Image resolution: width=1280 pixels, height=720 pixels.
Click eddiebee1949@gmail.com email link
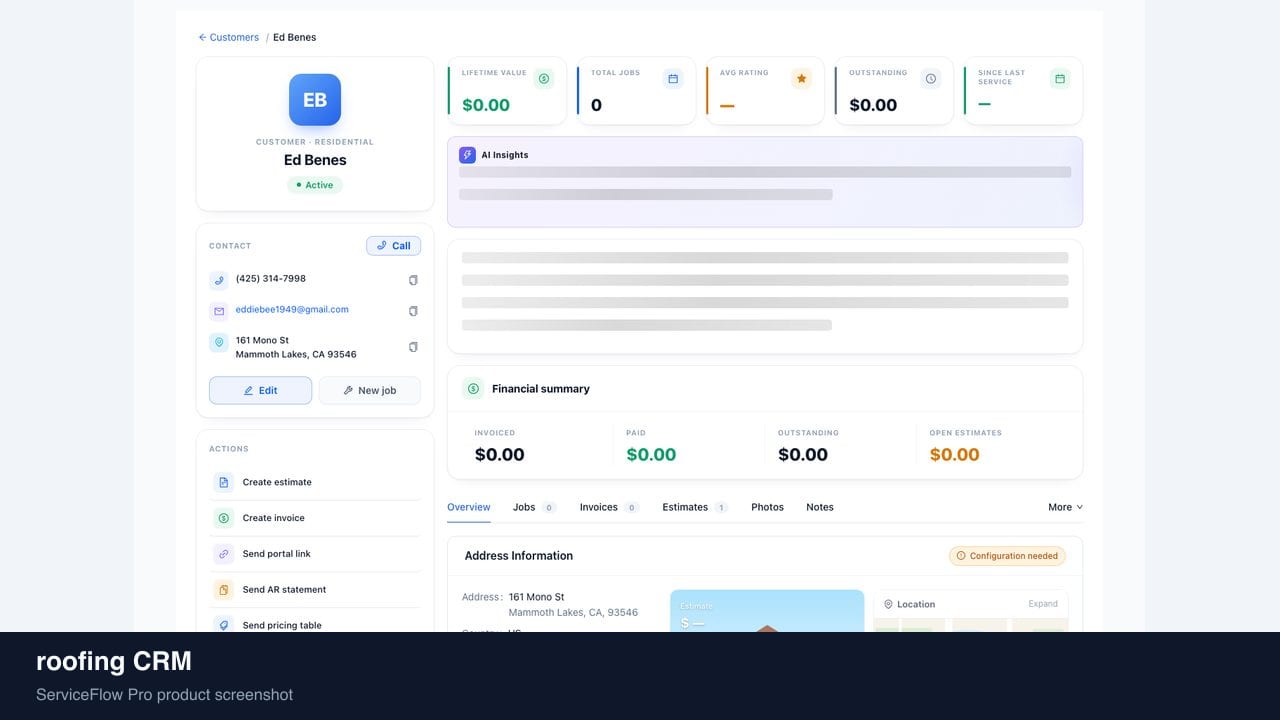tap(292, 309)
